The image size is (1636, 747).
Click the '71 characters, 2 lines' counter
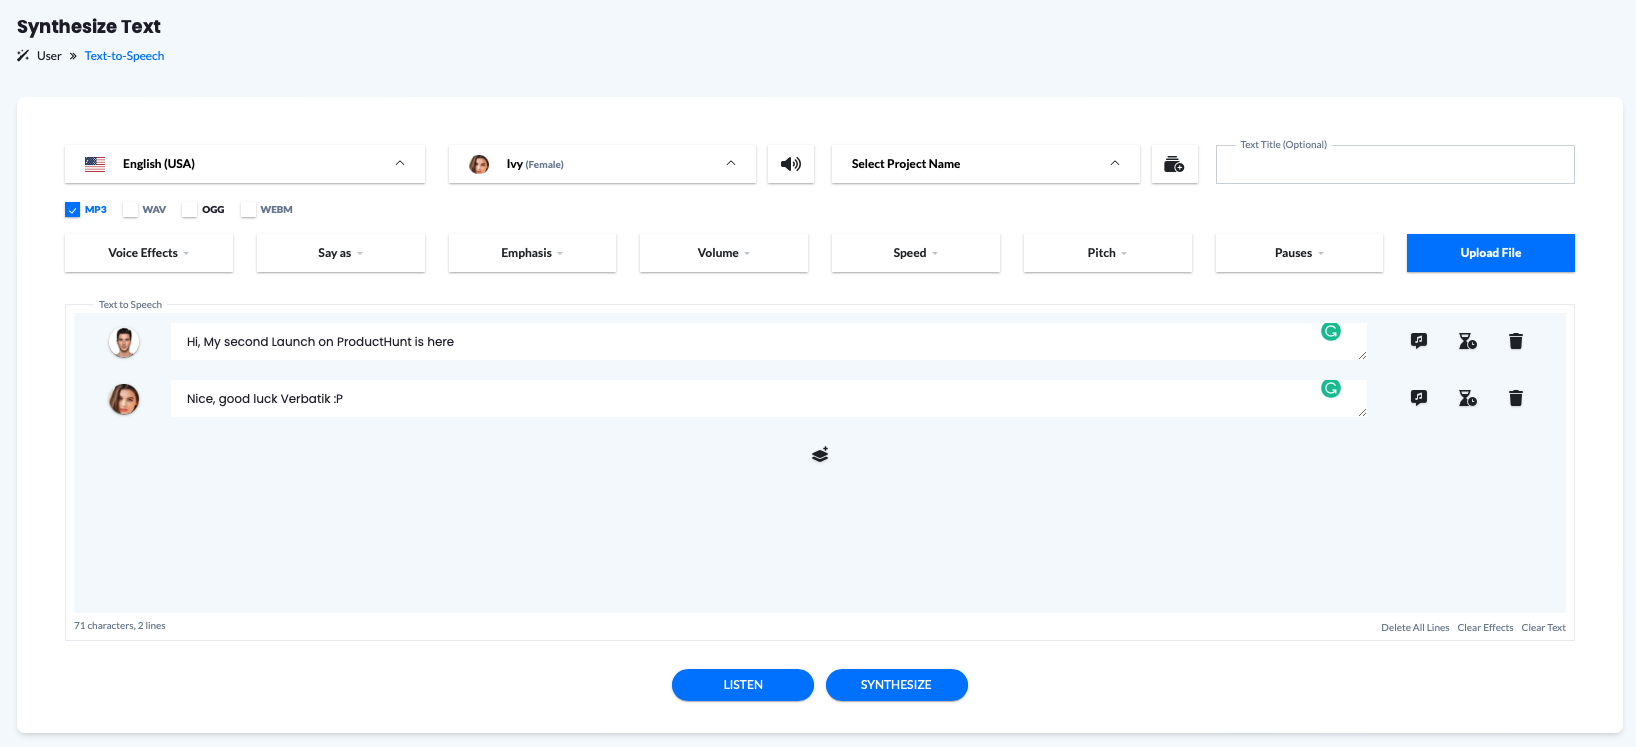click(120, 626)
